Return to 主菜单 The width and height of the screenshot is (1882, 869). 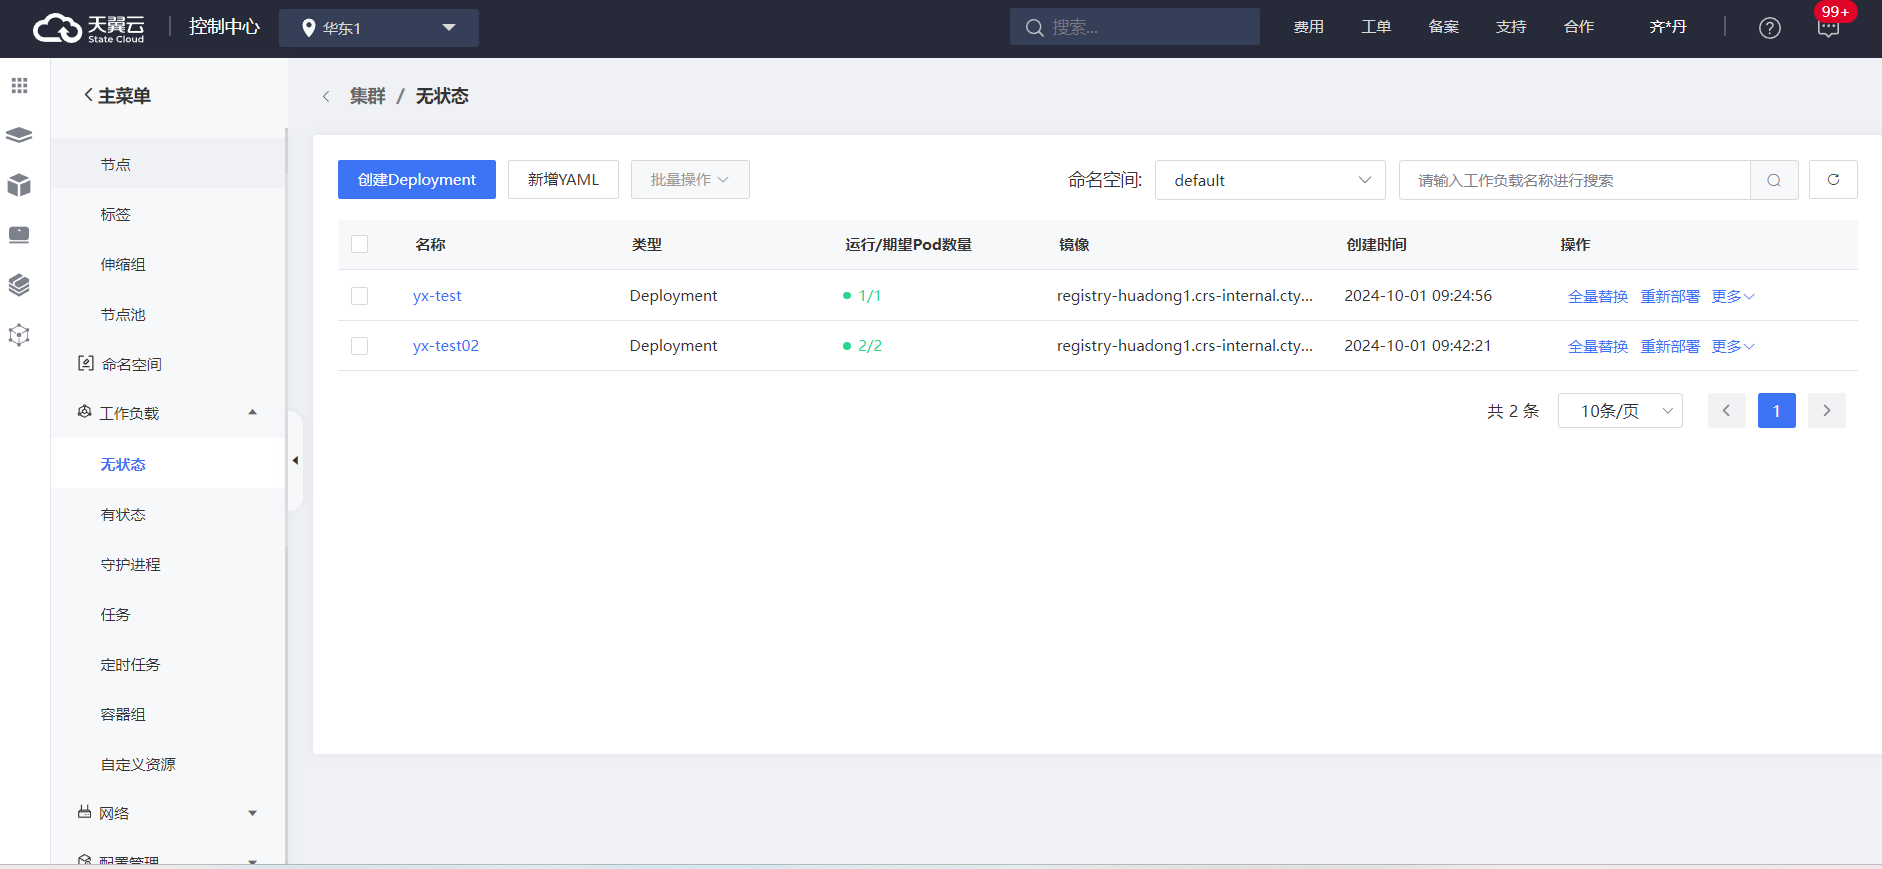(117, 96)
